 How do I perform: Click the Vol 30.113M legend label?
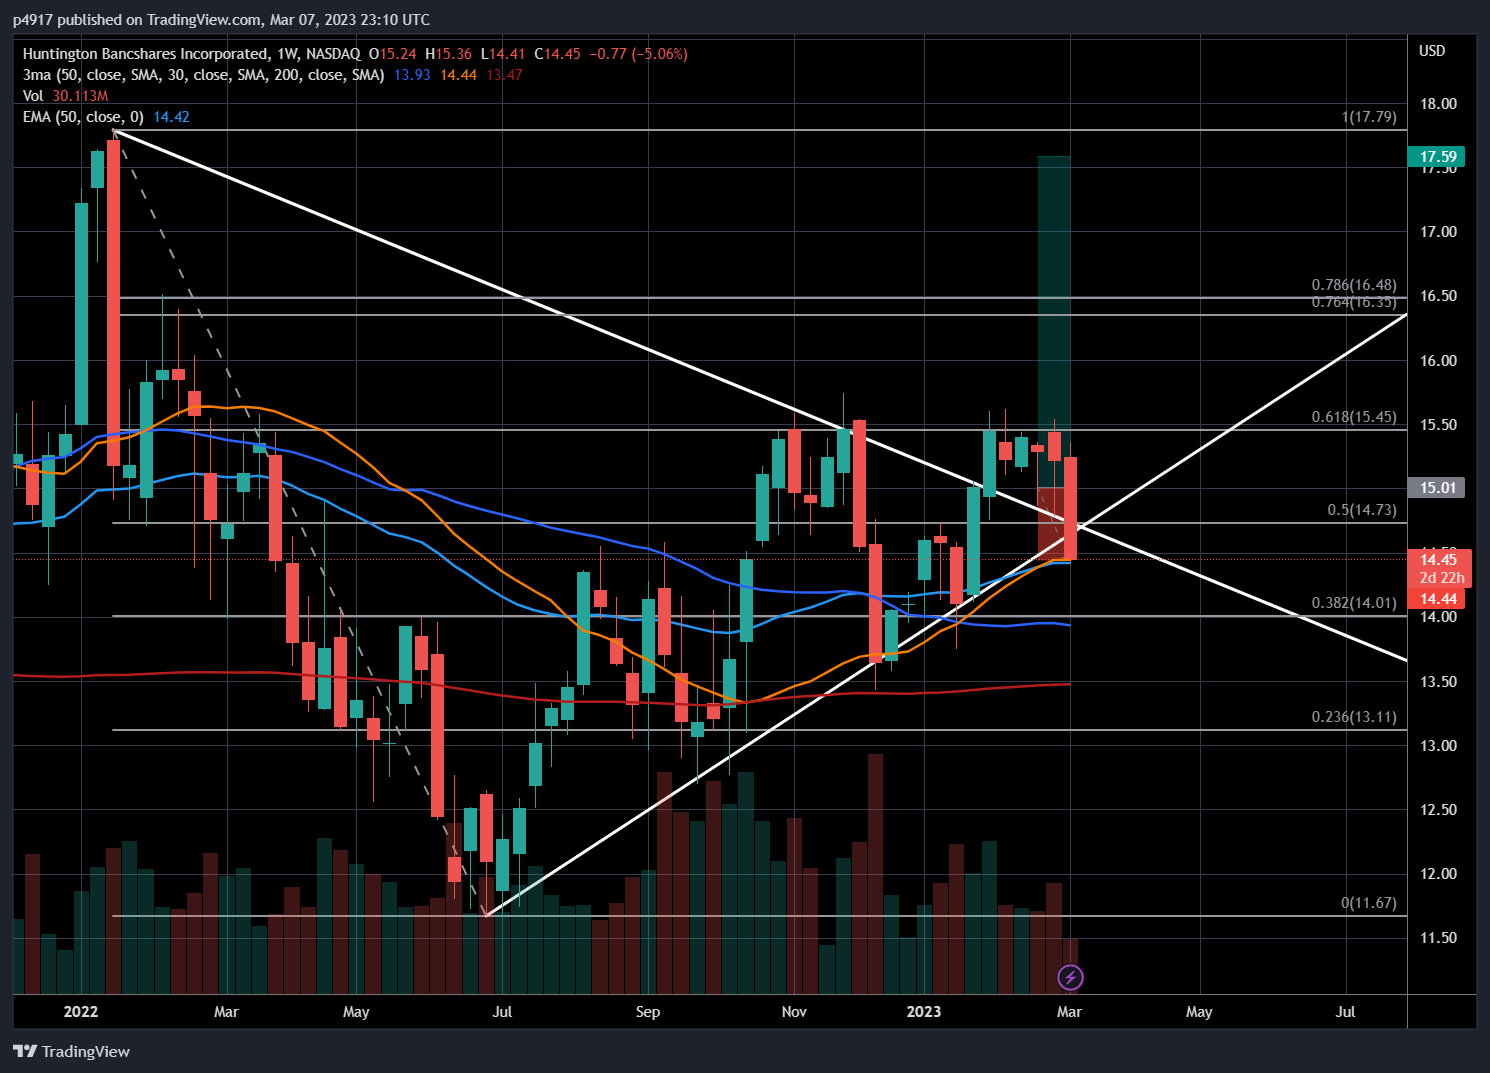click(65, 96)
